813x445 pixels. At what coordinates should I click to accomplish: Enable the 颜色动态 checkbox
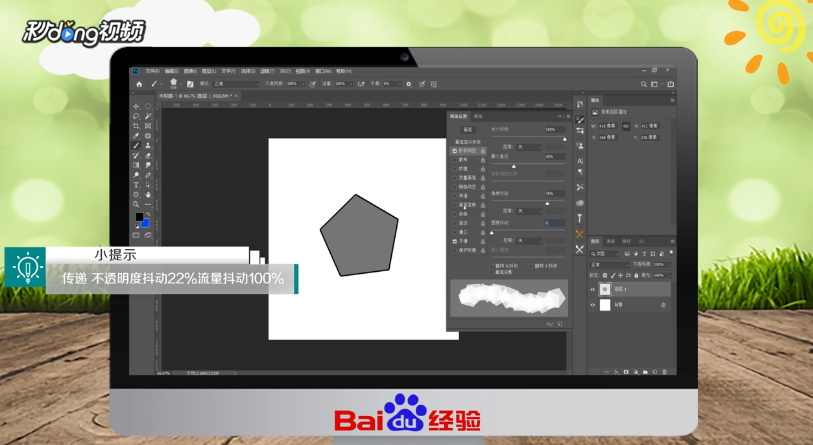pos(455,187)
